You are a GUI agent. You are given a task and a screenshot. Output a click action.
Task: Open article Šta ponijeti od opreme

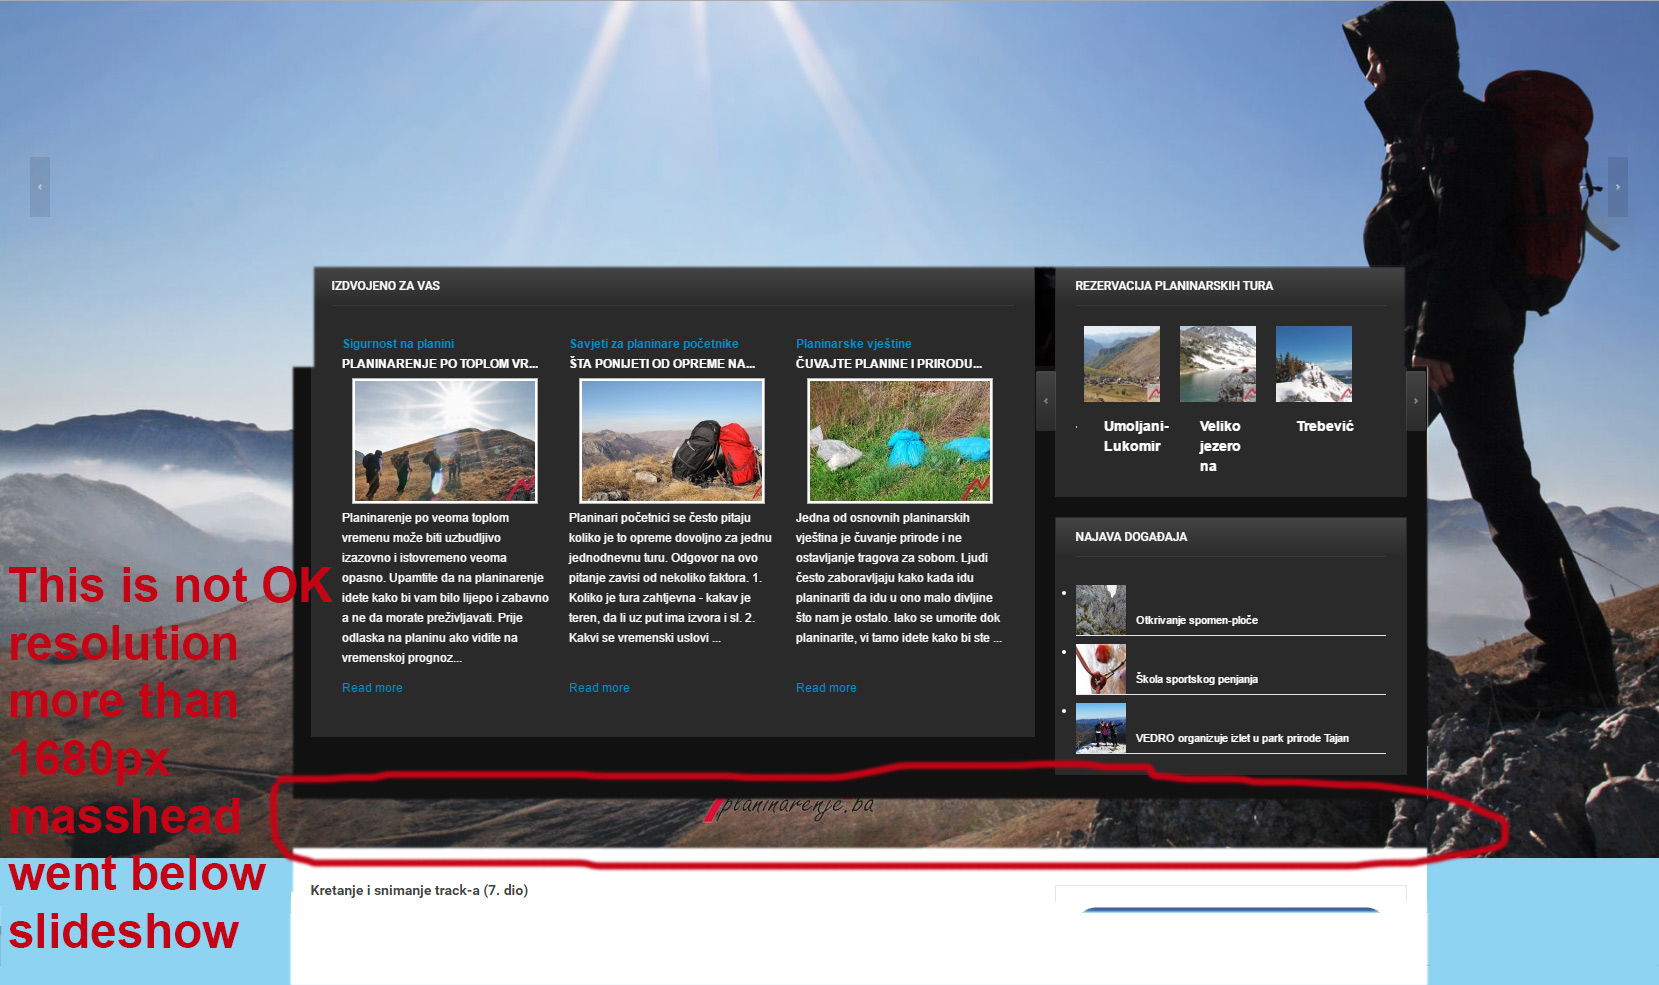pyautogui.click(x=662, y=364)
